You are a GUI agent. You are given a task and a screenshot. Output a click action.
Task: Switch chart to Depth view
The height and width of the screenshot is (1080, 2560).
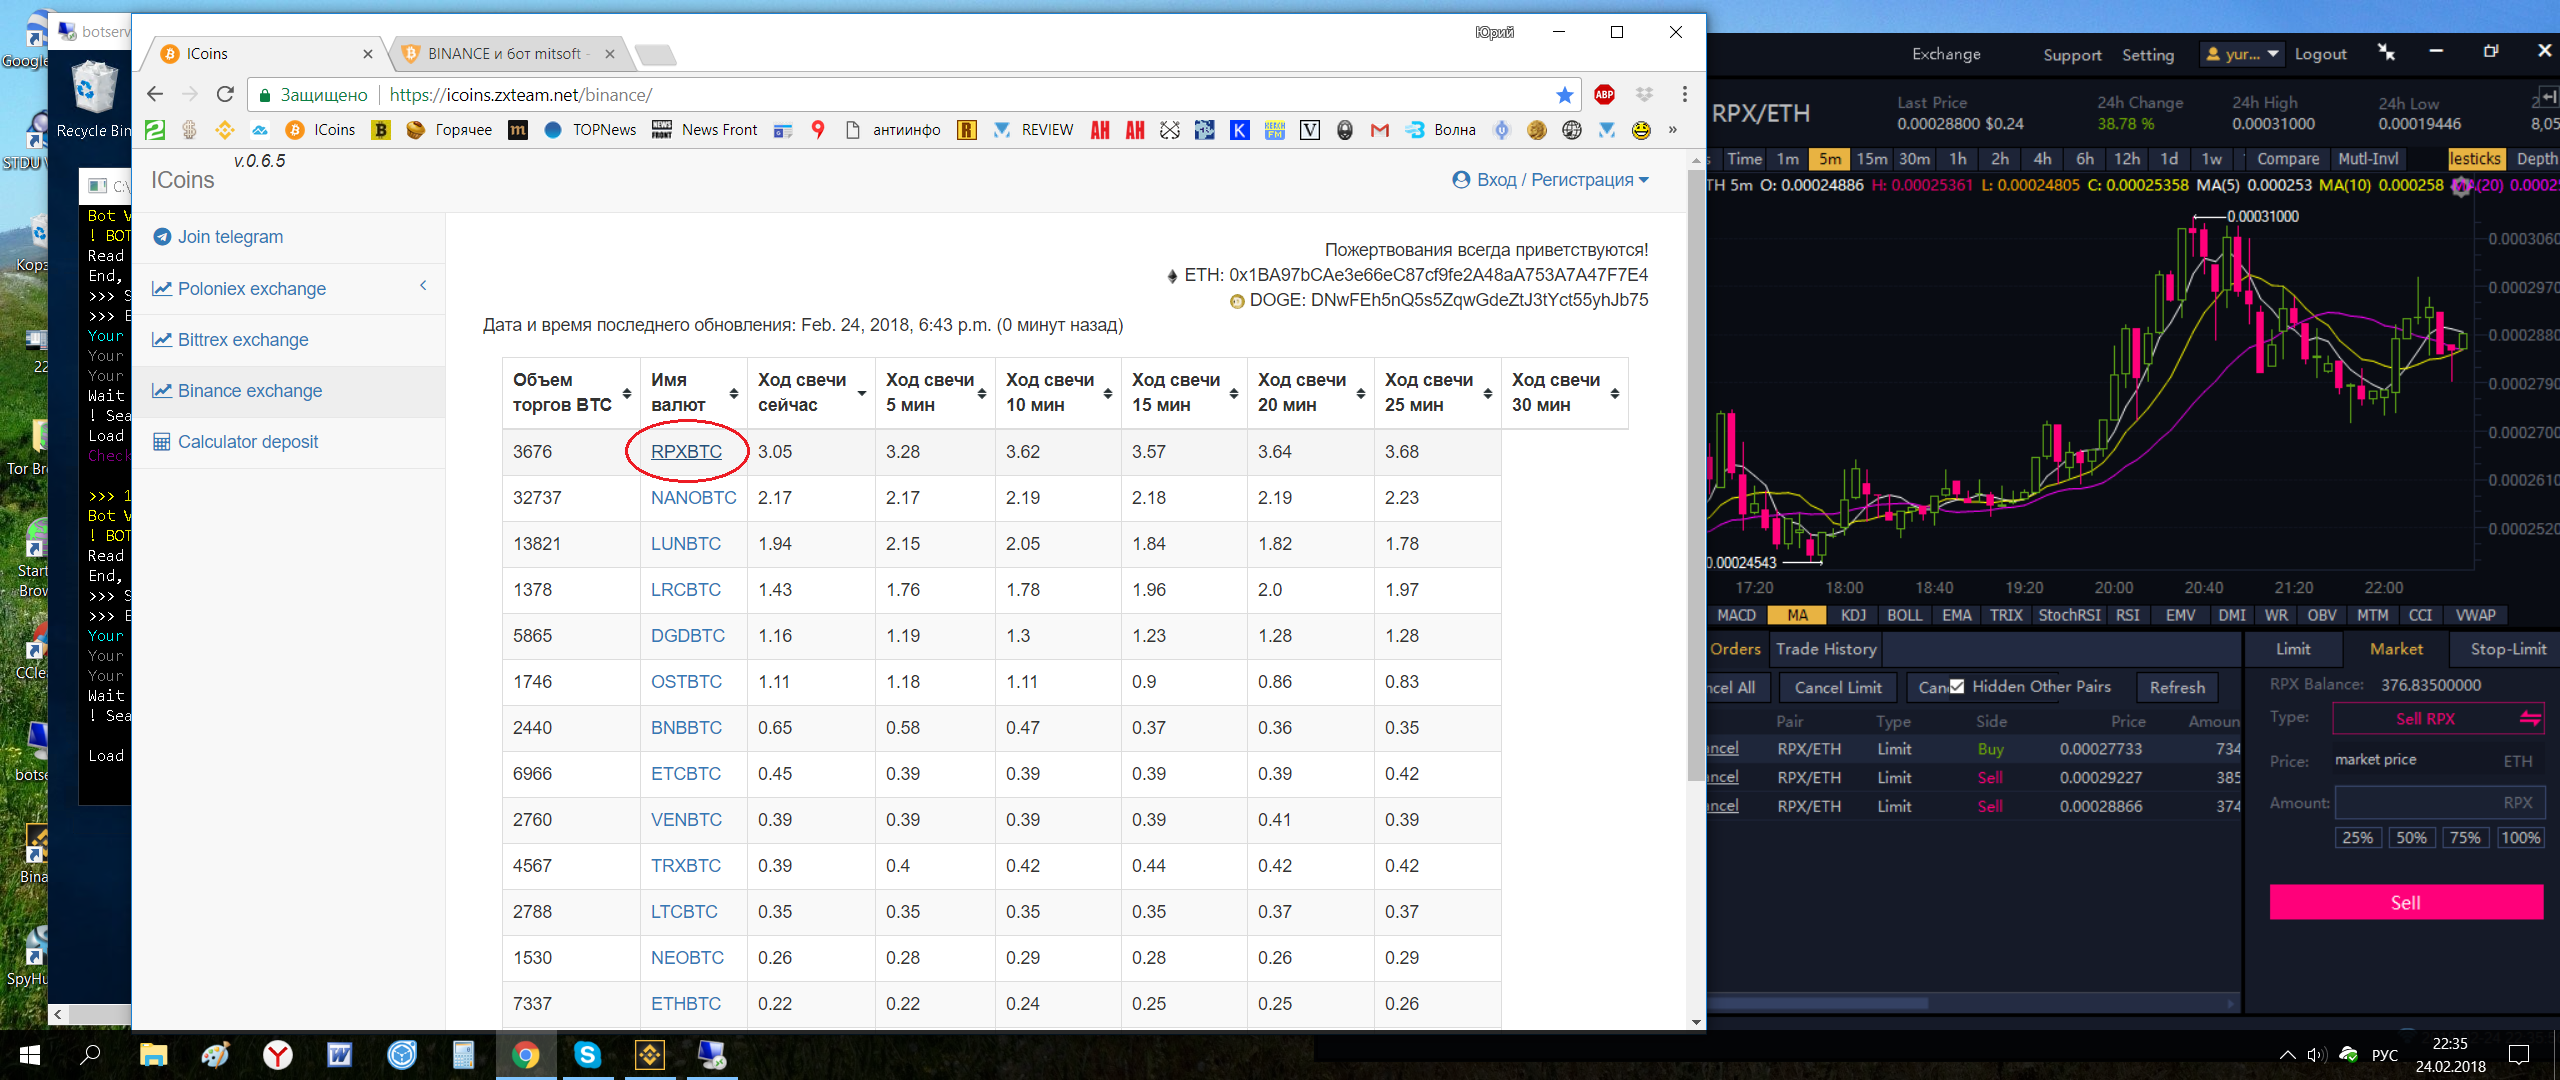coord(2536,159)
